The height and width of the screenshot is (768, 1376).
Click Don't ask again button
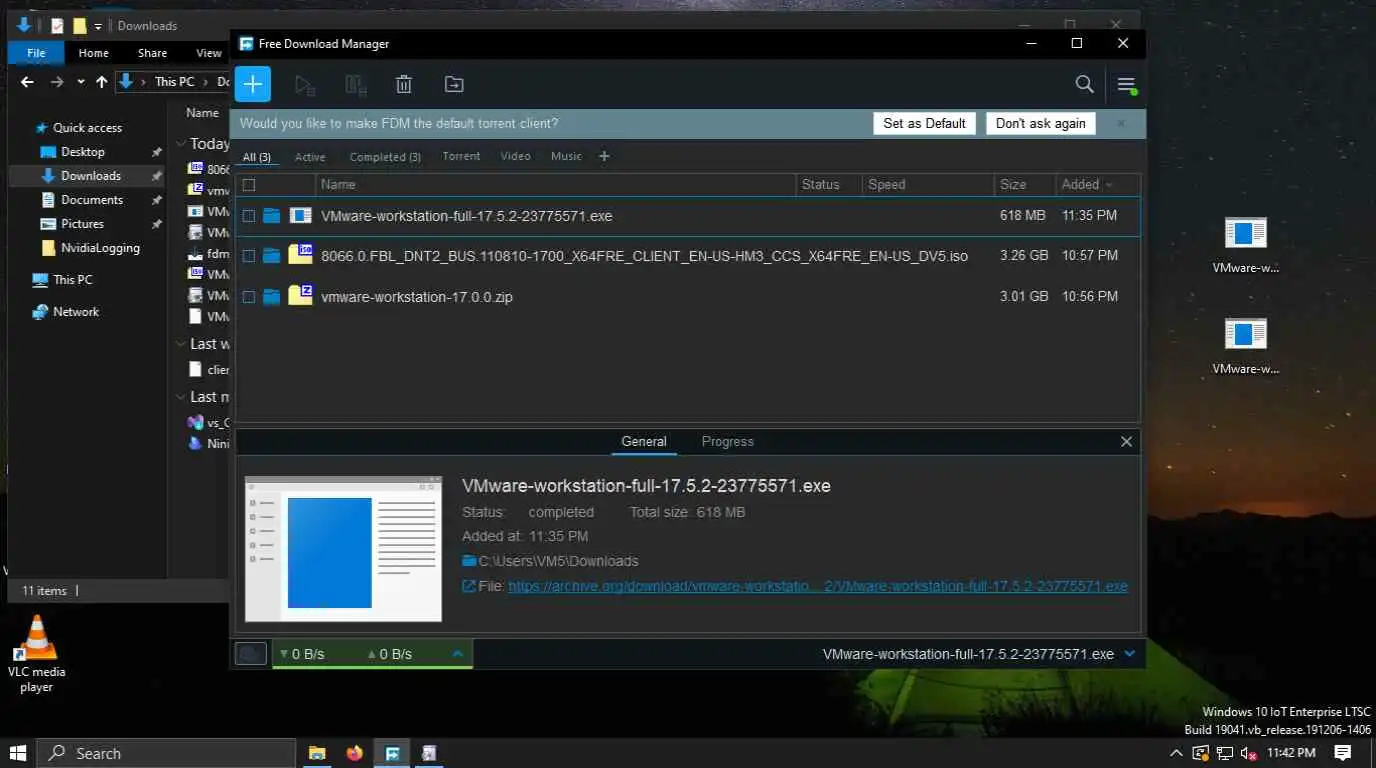[x=1040, y=123]
